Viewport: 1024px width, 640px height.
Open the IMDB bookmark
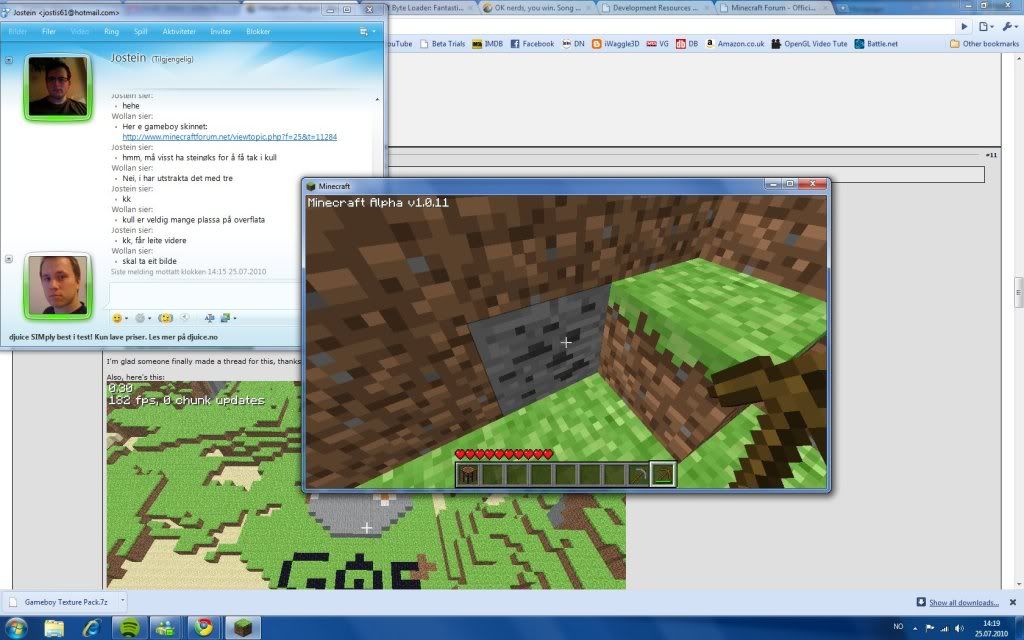click(487, 44)
